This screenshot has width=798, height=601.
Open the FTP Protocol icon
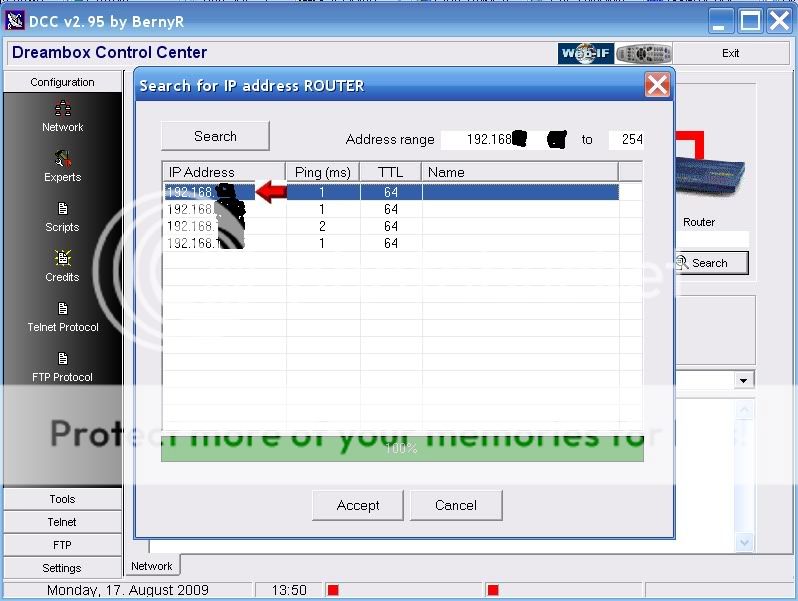pos(62,360)
